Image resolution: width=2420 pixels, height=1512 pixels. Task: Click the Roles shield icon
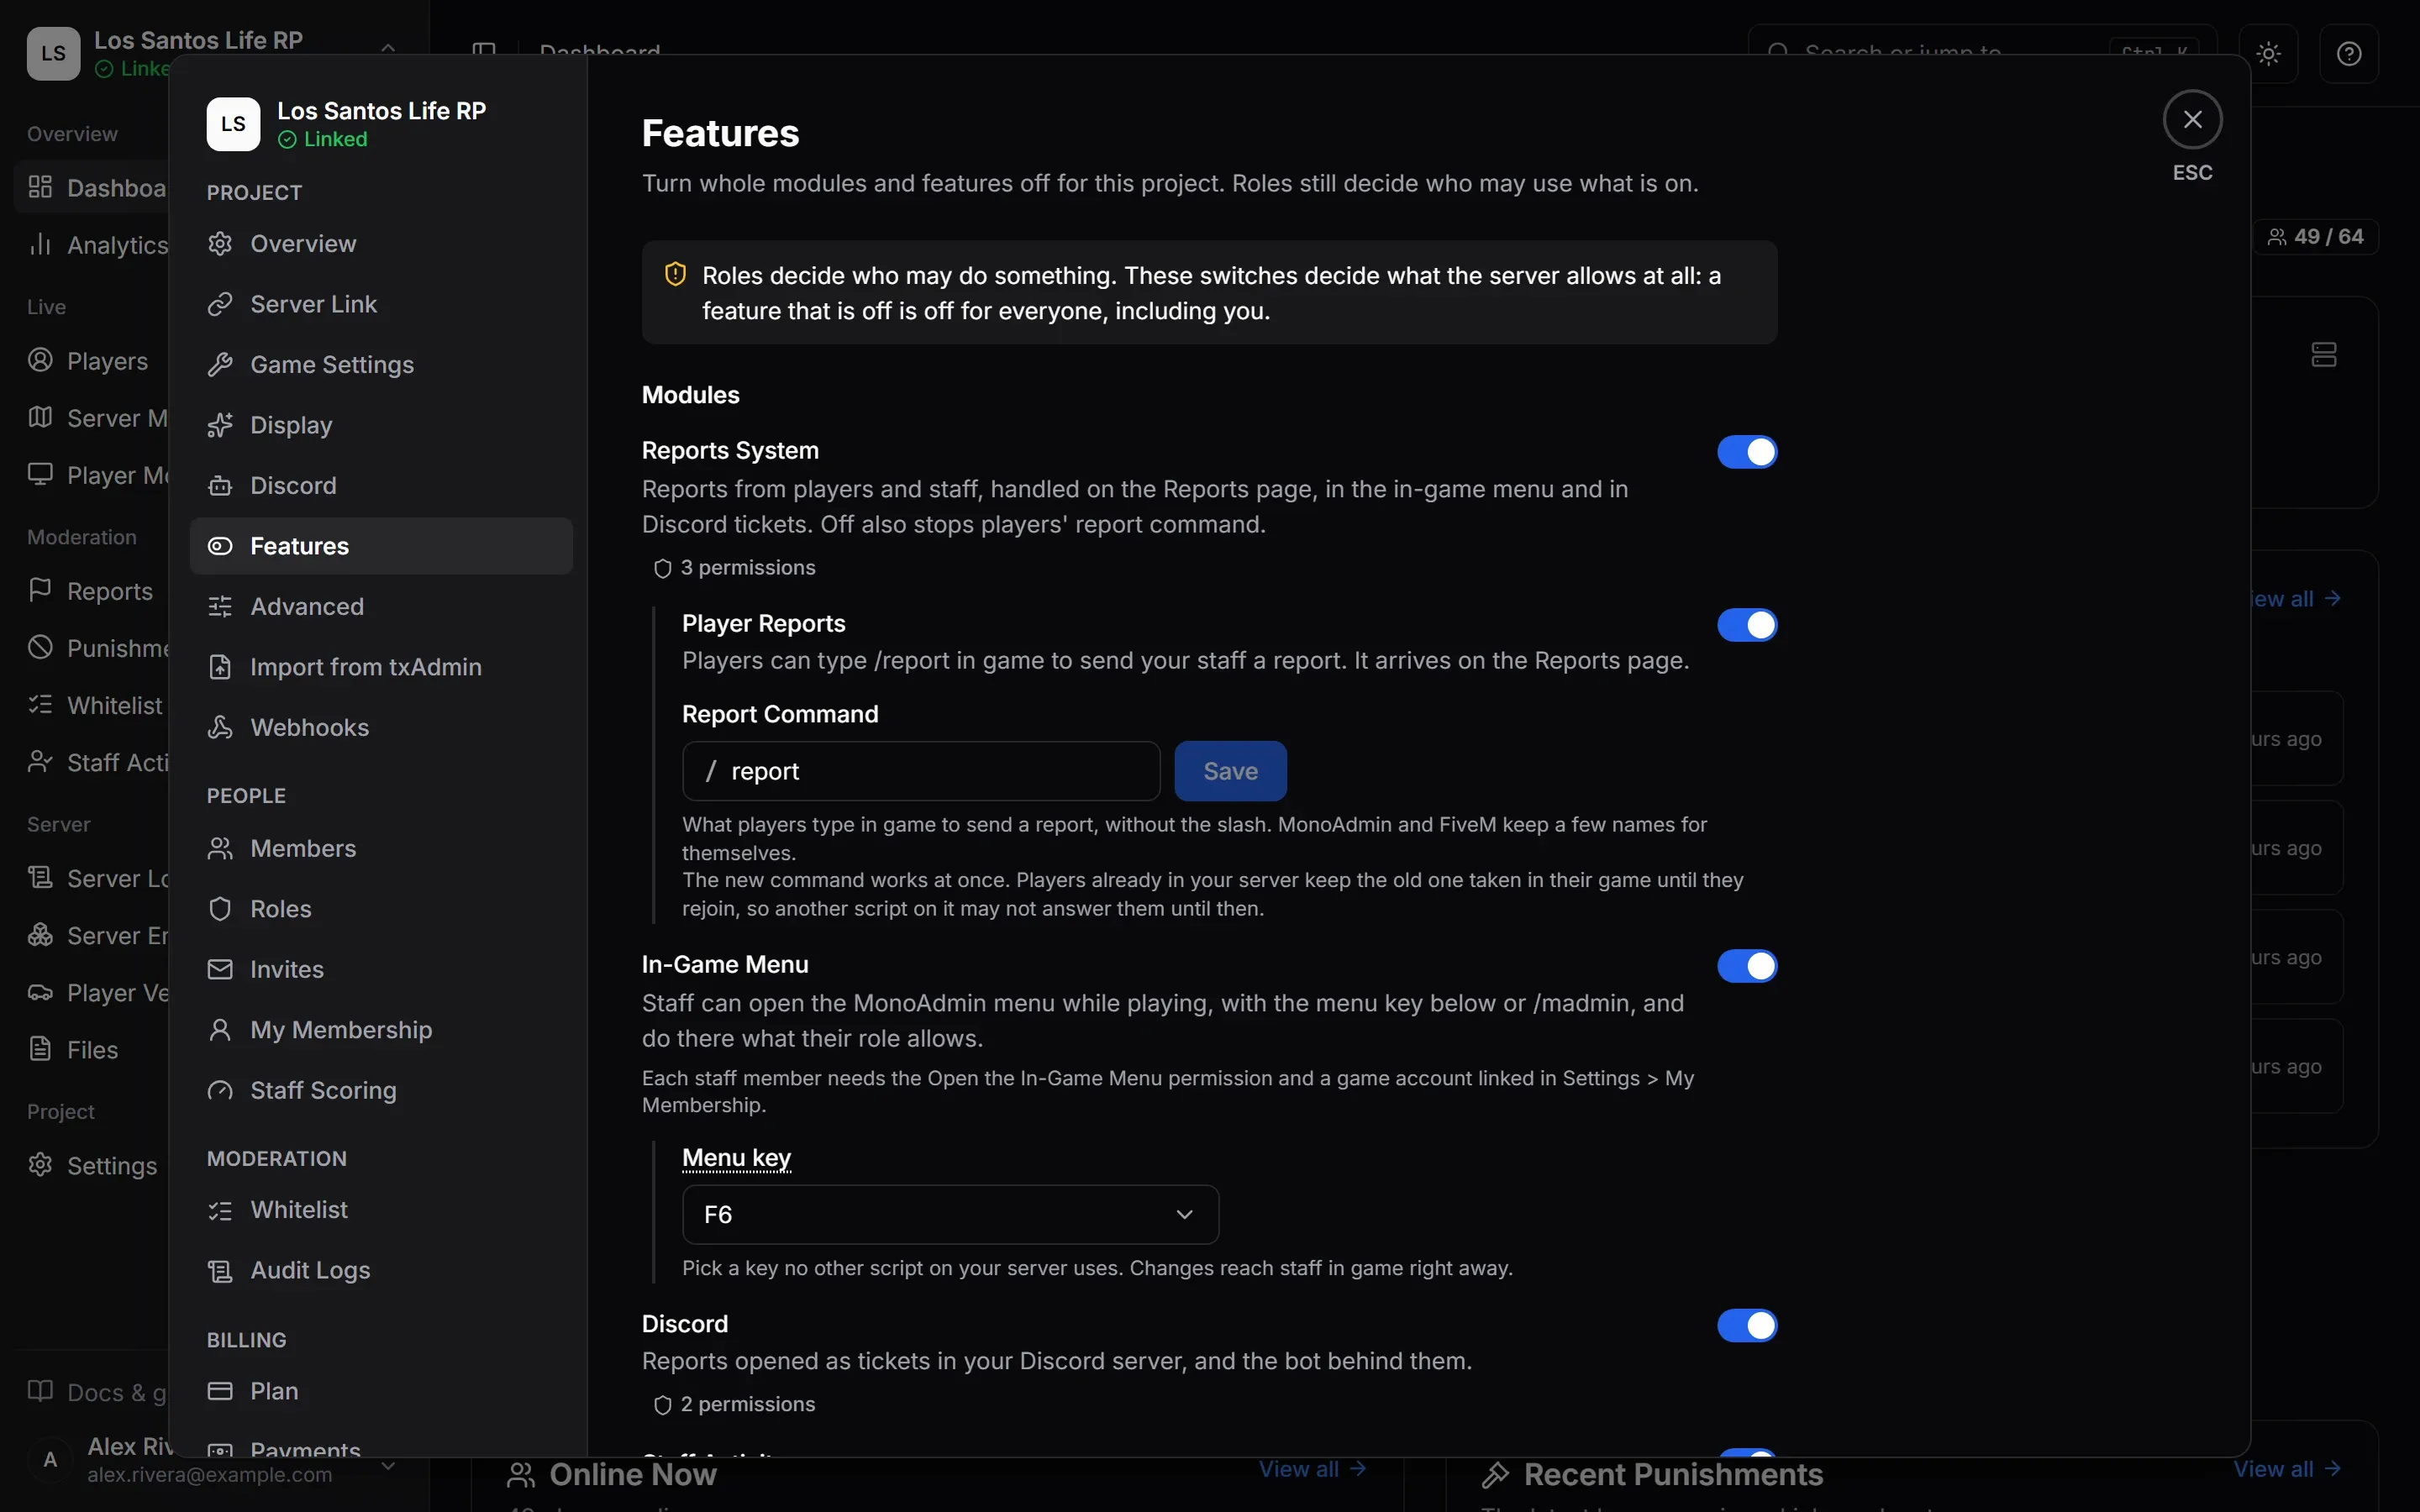pyautogui.click(x=220, y=909)
